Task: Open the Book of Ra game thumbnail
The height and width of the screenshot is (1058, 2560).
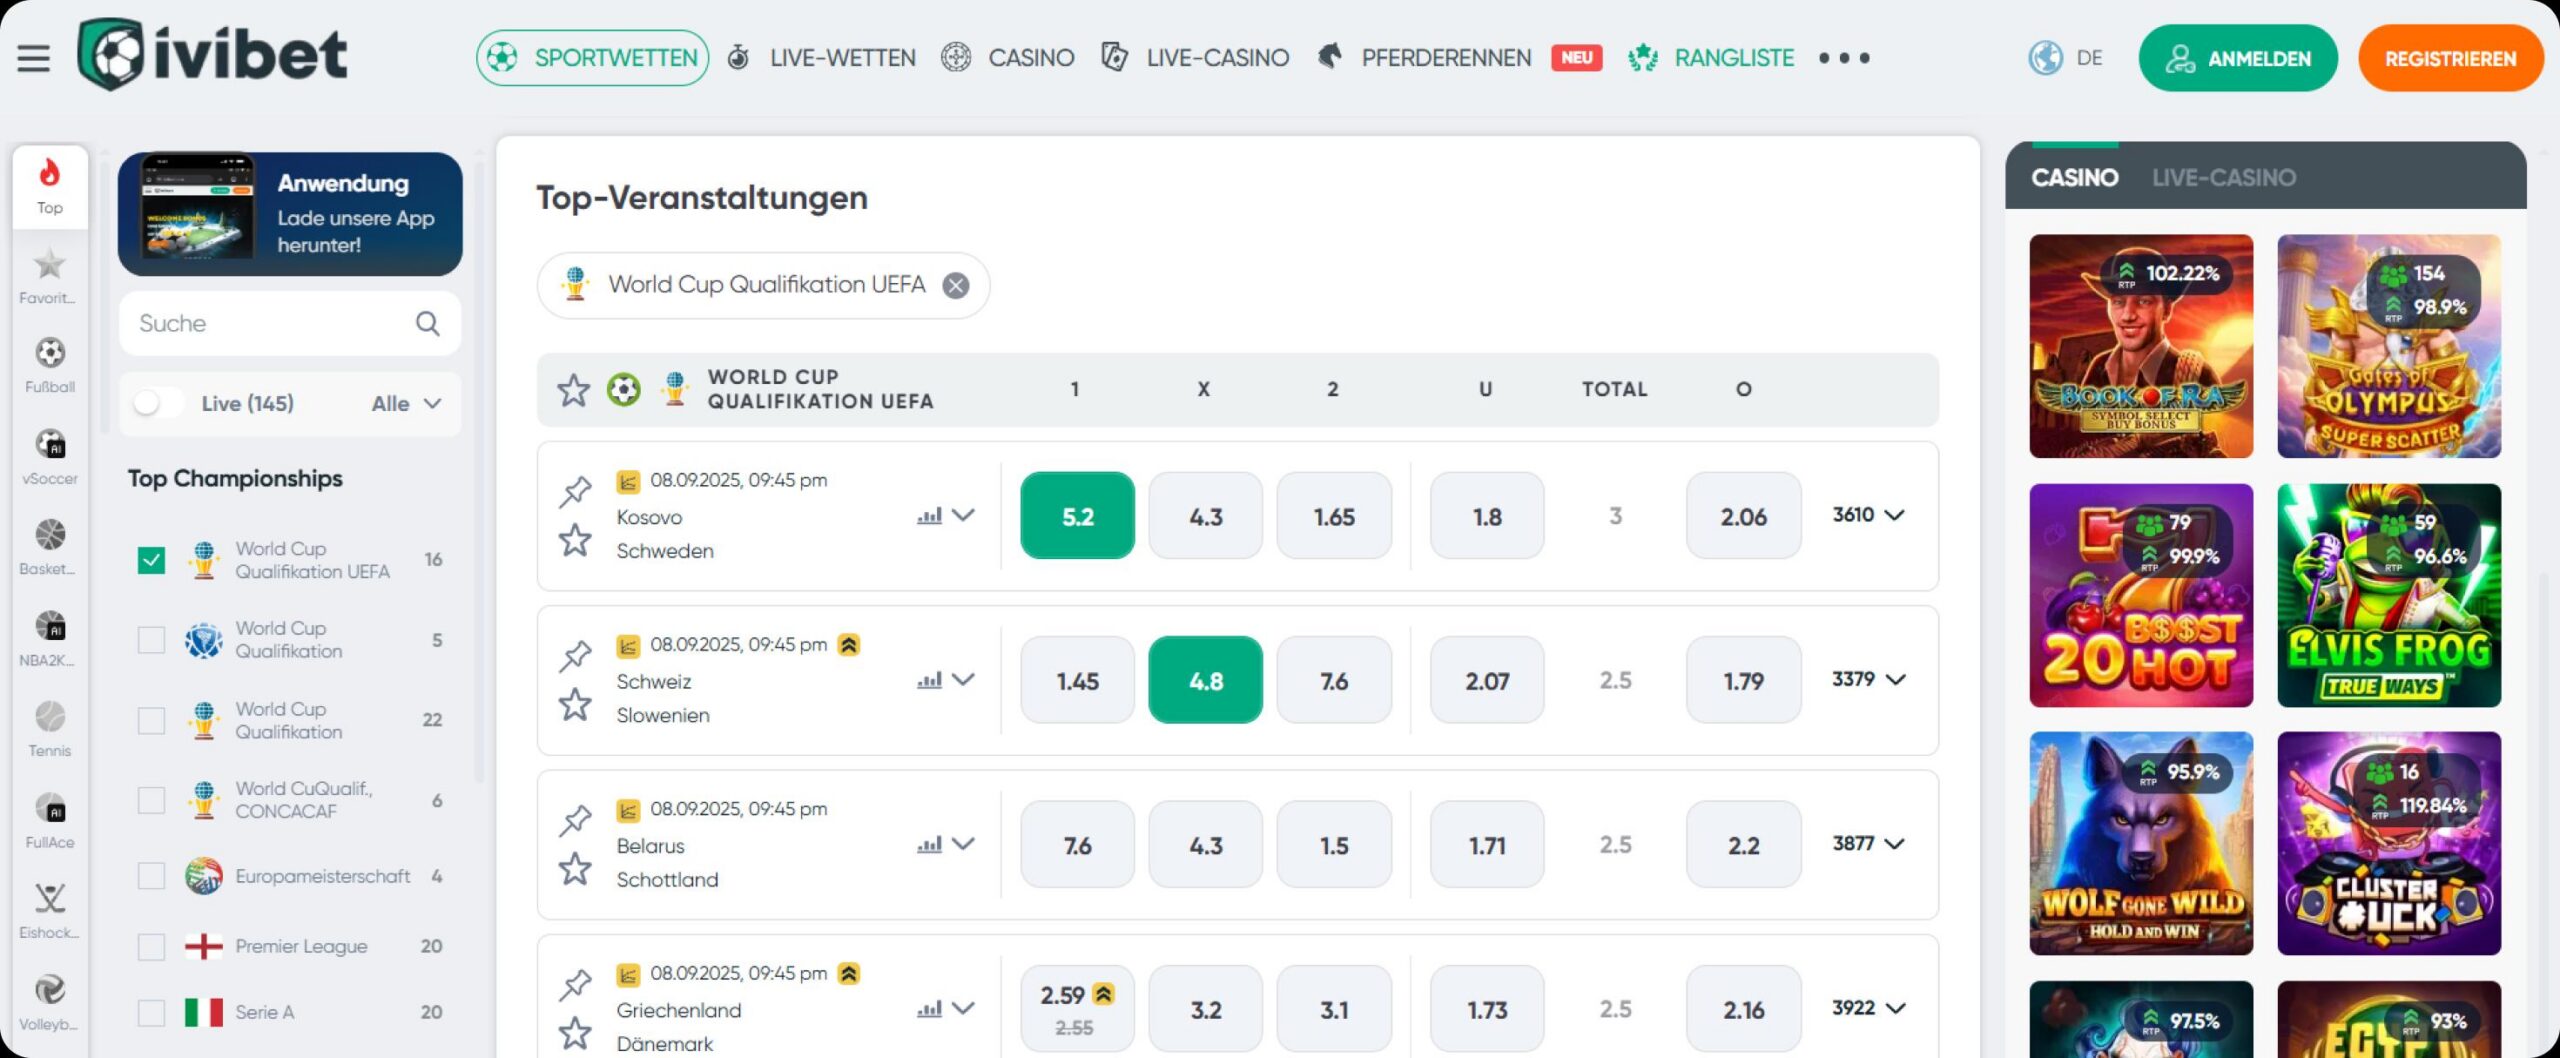Action: tap(2142, 346)
